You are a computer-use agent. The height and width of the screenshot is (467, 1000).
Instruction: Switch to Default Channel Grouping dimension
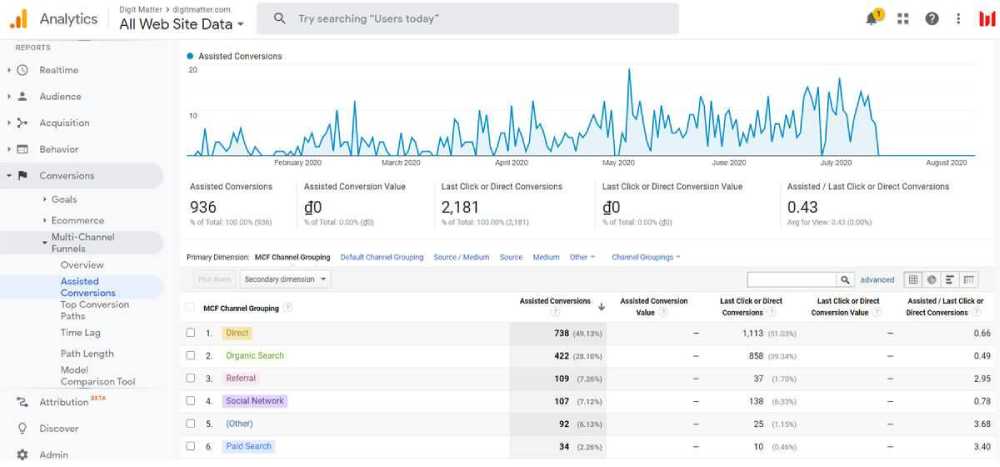(x=381, y=257)
